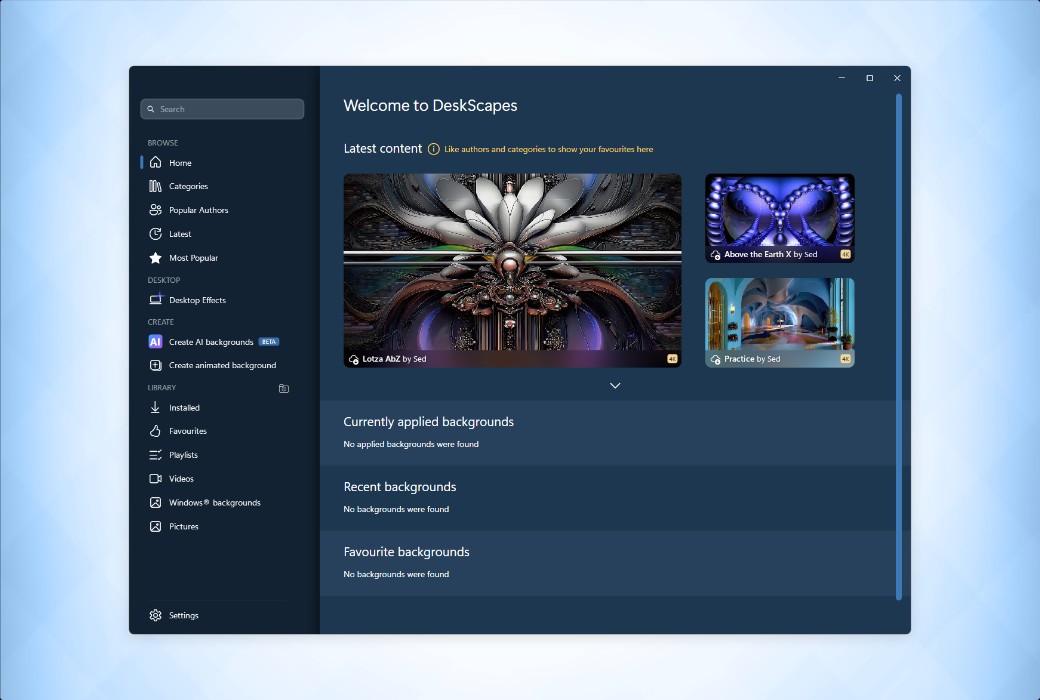The height and width of the screenshot is (700, 1040).
Task: Open Playlists in the library
Action: point(183,455)
